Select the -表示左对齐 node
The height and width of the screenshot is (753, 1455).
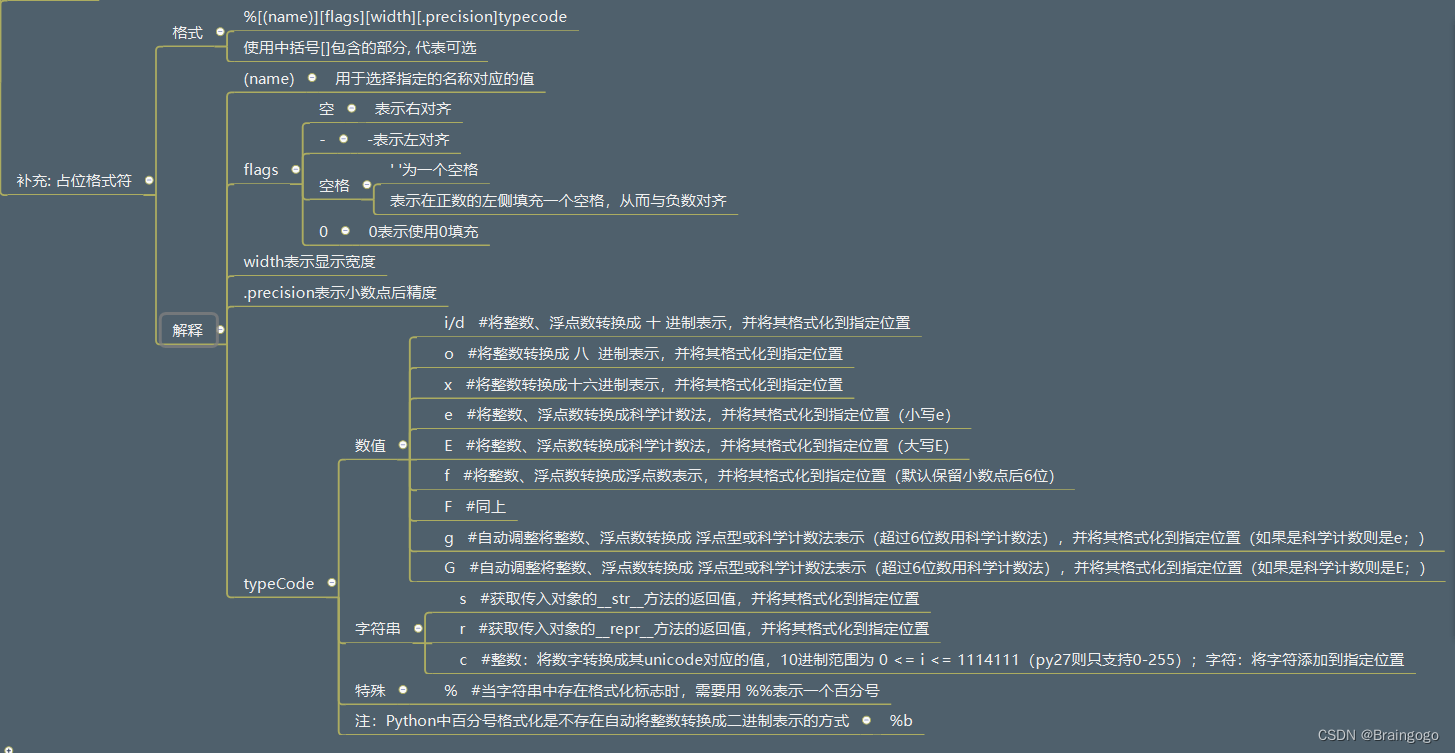point(408,139)
